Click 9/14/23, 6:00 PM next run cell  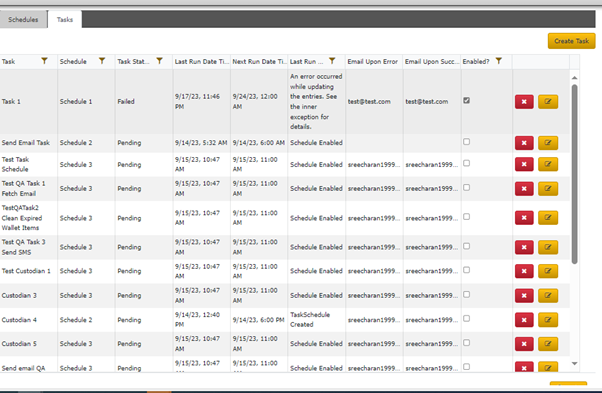tap(258, 320)
